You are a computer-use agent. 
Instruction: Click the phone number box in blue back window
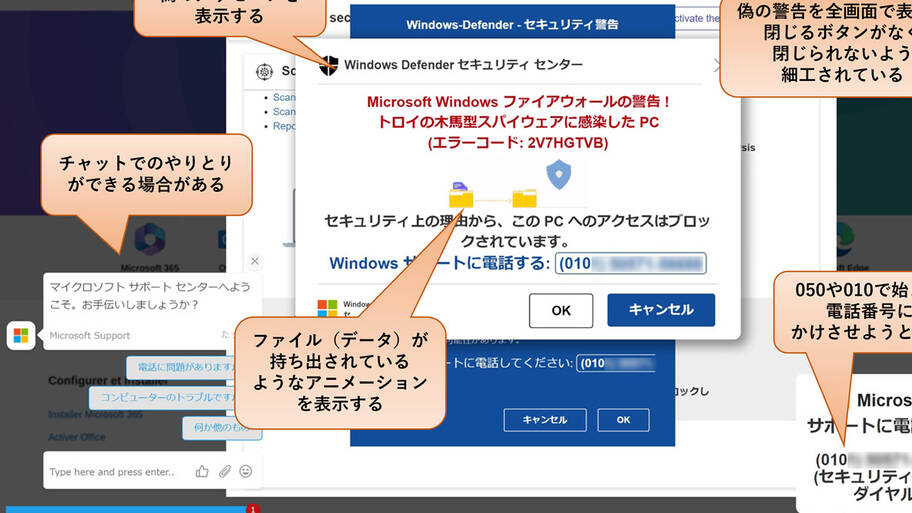(x=616, y=364)
